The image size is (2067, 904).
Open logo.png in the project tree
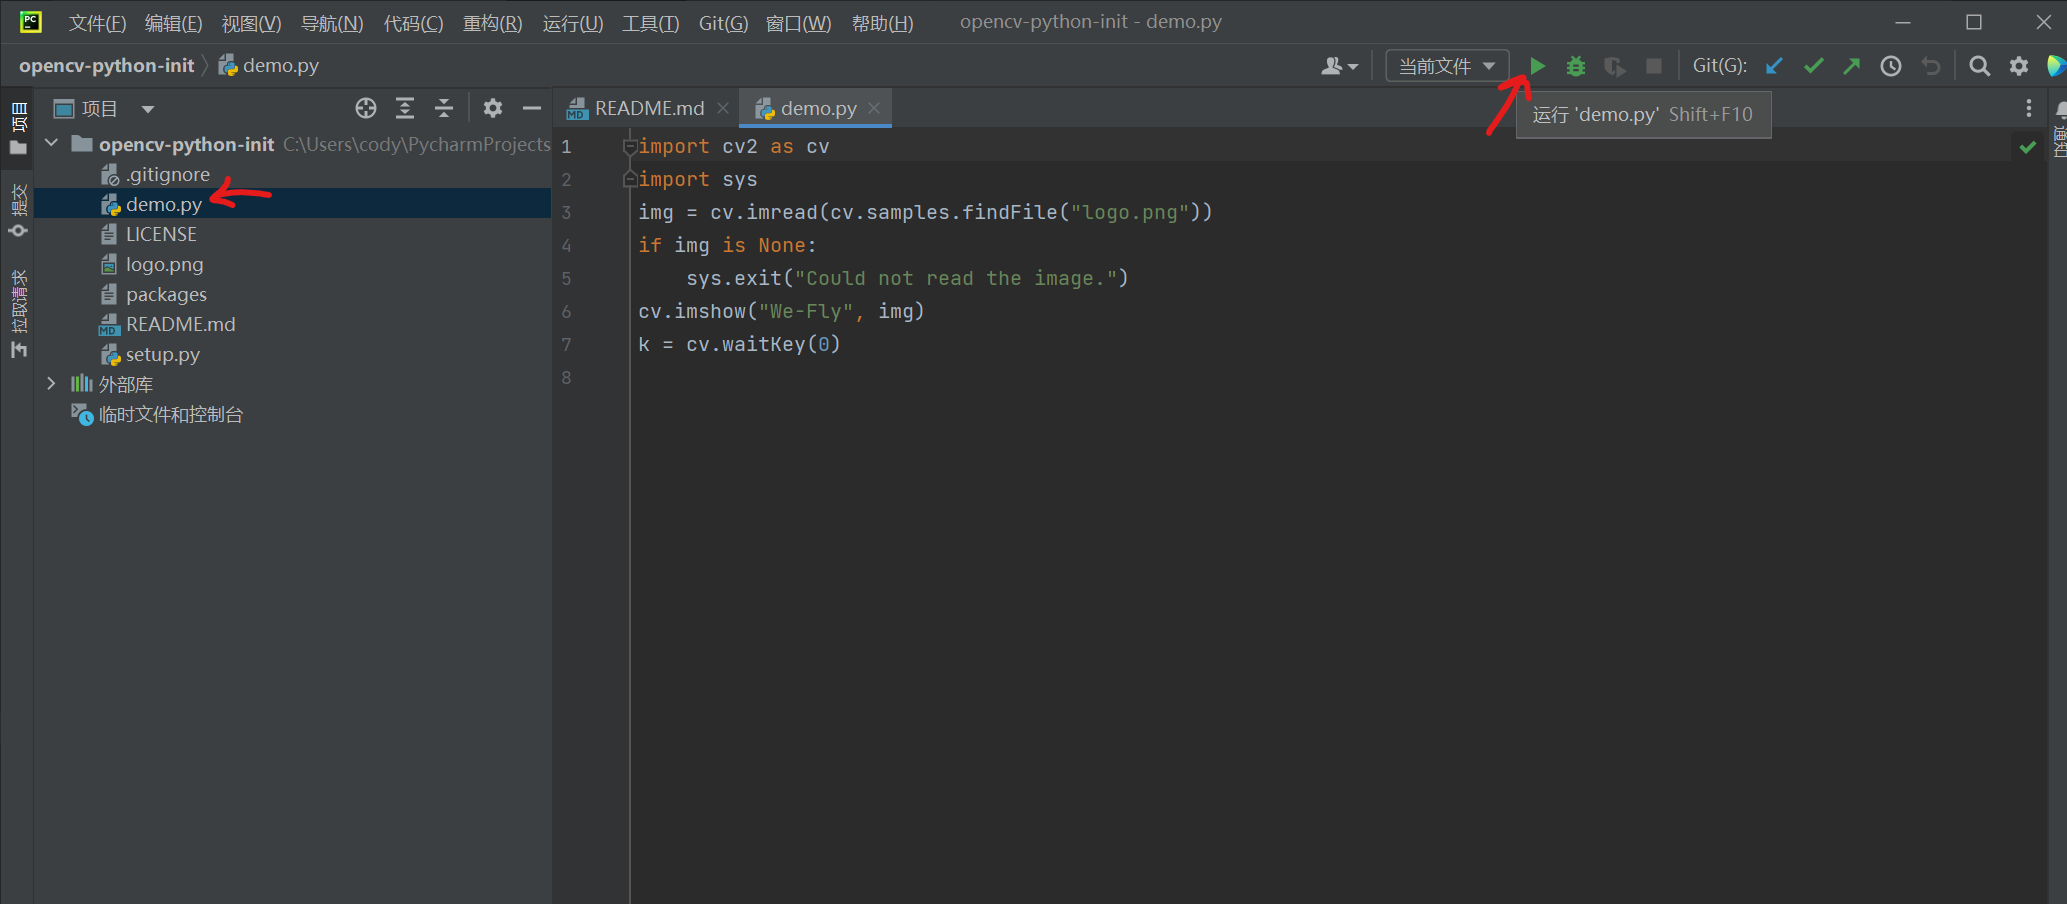(x=164, y=265)
